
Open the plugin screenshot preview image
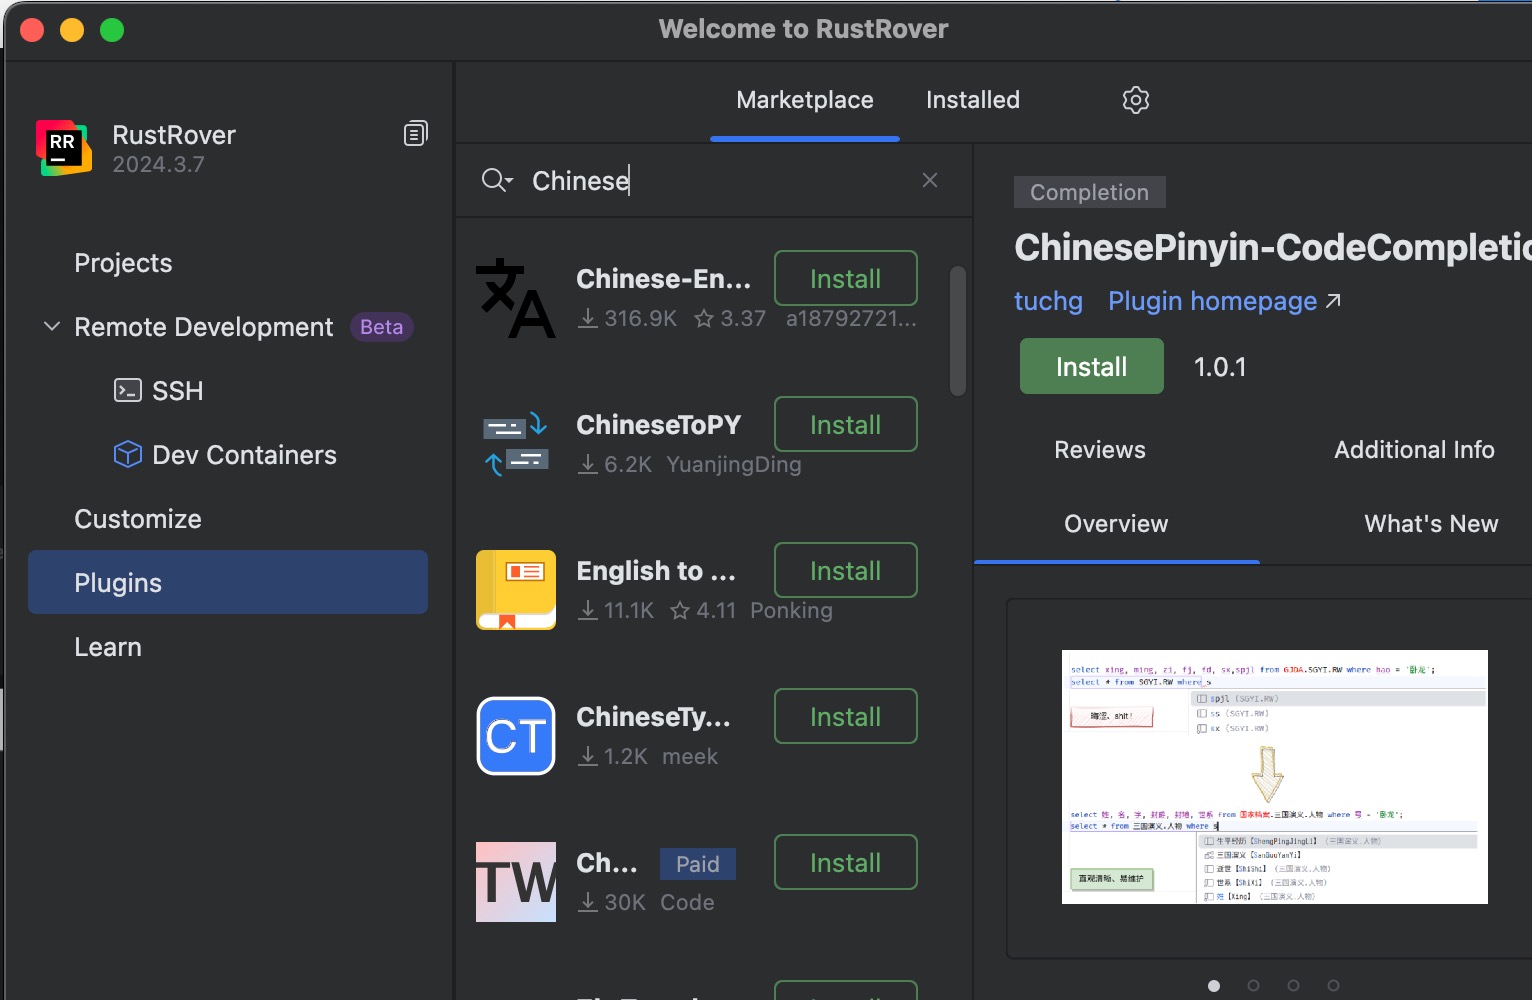(1274, 776)
